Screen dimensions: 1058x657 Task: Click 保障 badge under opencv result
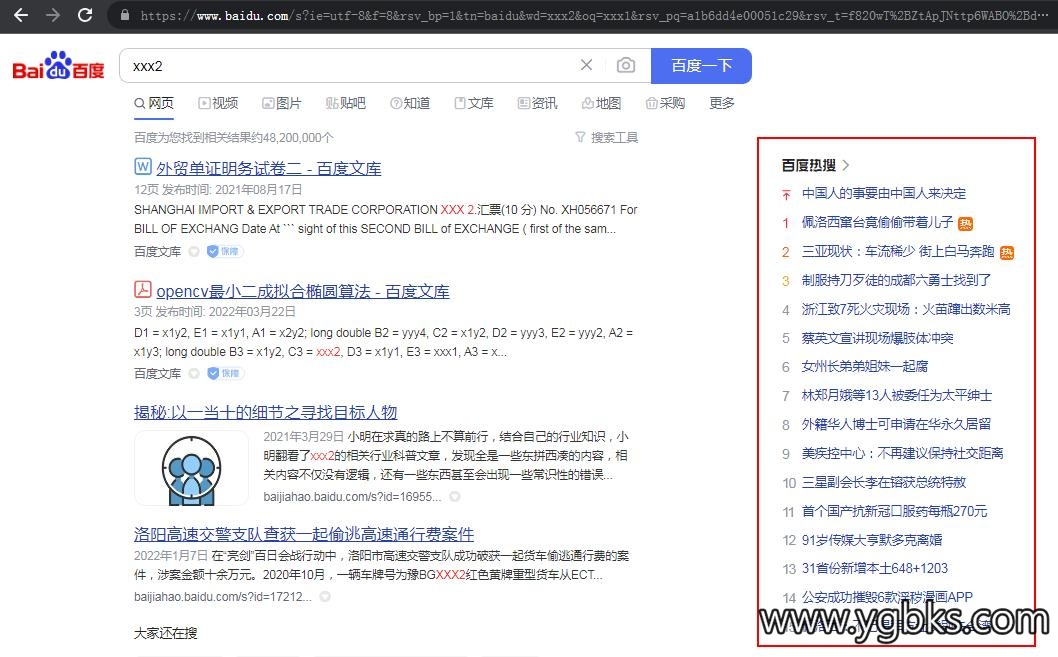tap(225, 373)
